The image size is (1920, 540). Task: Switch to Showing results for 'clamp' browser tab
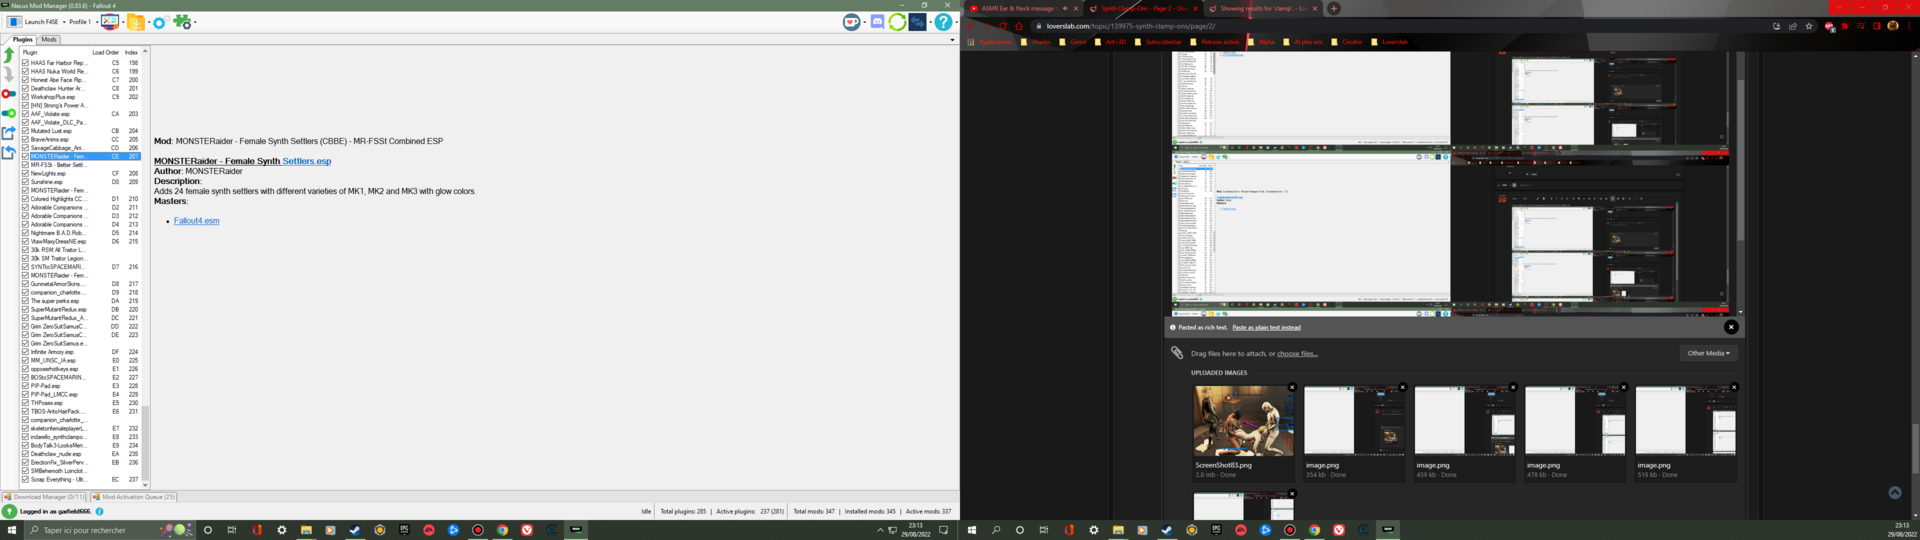[1262, 8]
